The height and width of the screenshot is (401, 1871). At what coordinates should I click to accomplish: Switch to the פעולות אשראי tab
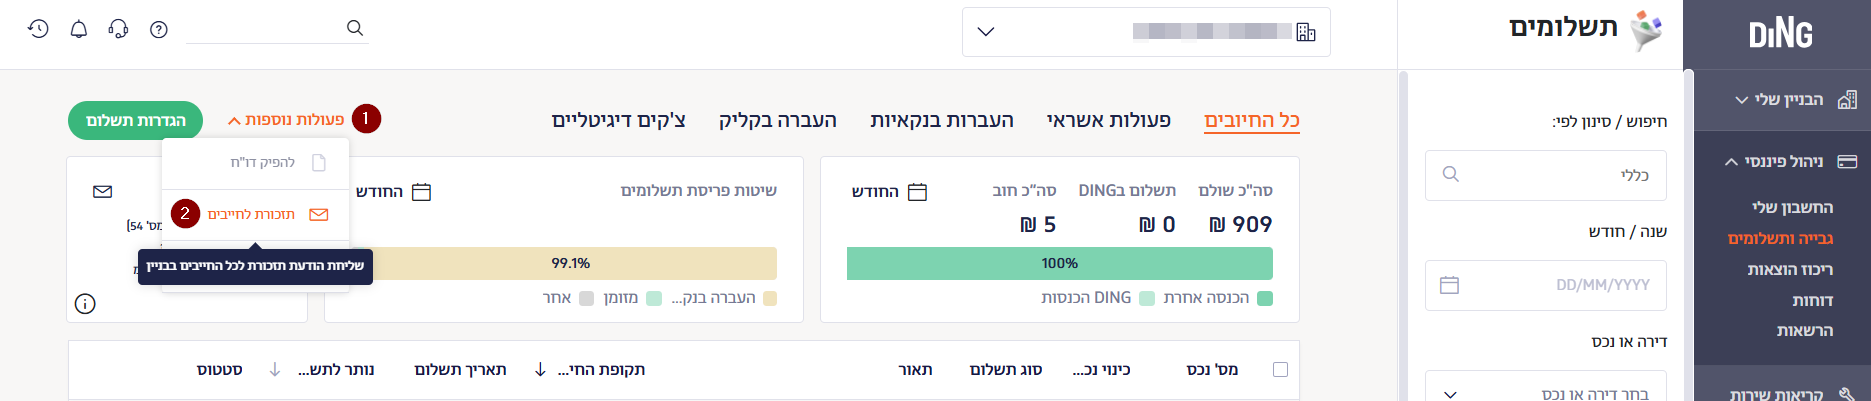click(x=1108, y=120)
